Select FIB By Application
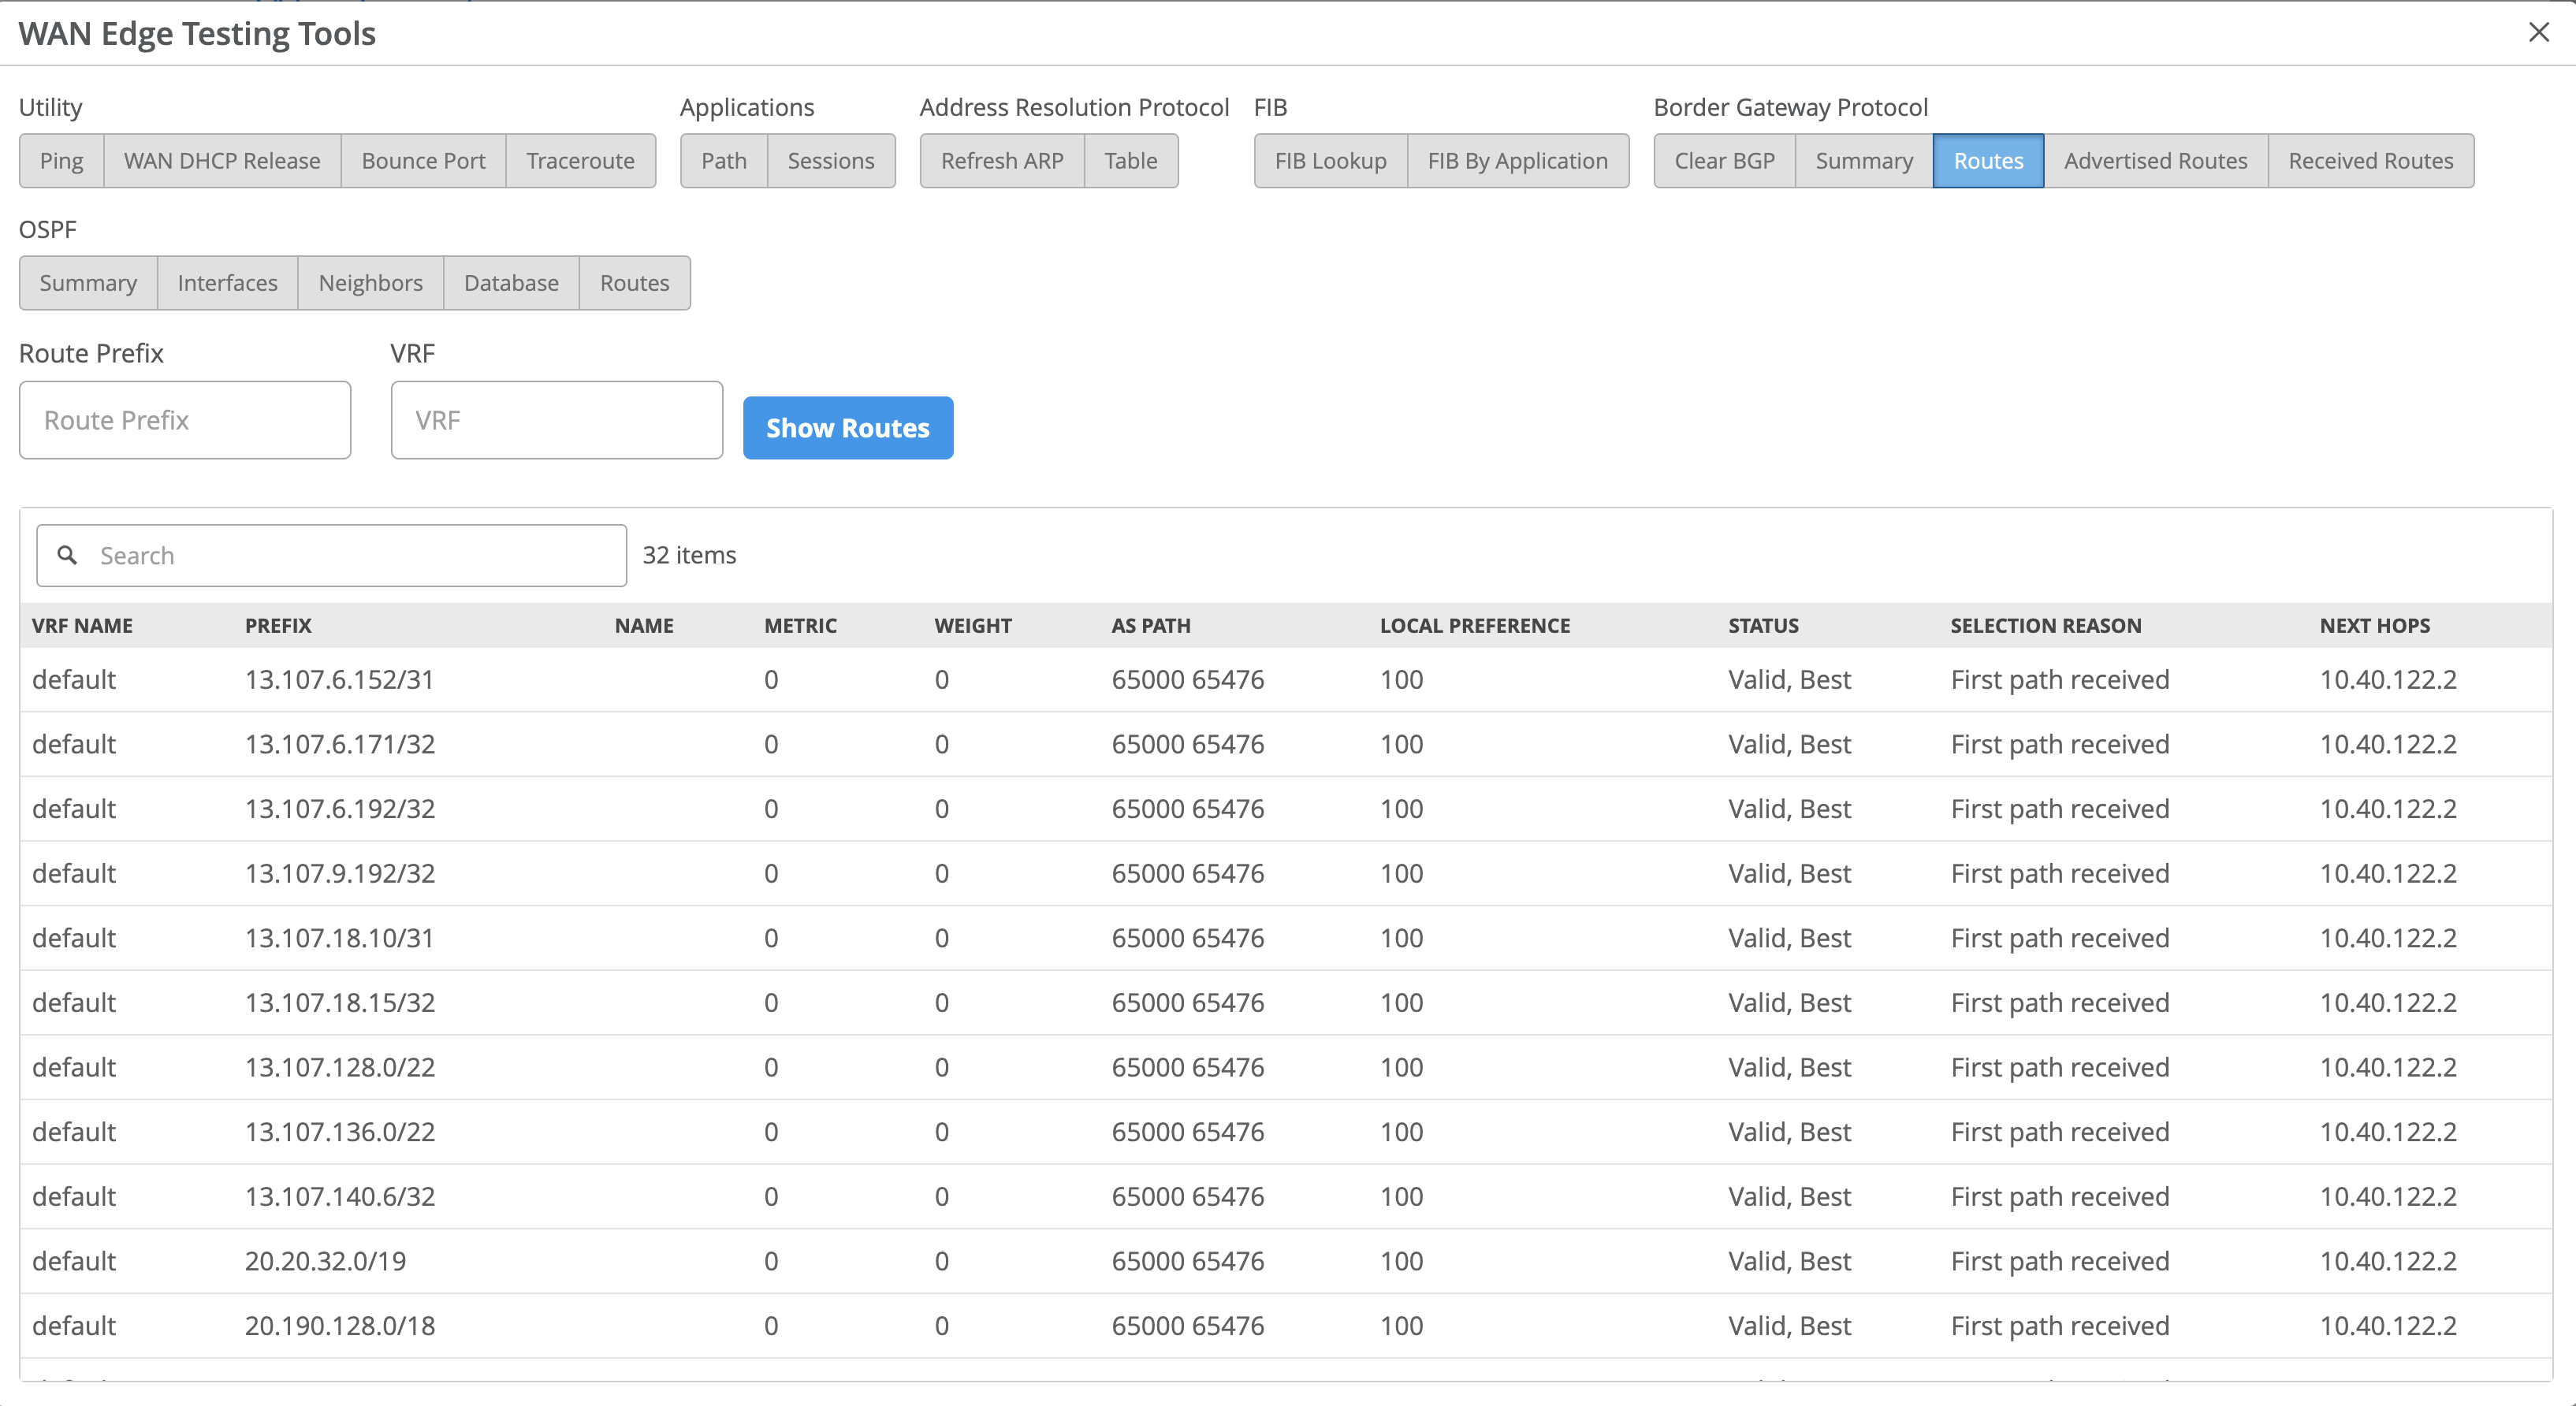The image size is (2576, 1406). (1517, 161)
